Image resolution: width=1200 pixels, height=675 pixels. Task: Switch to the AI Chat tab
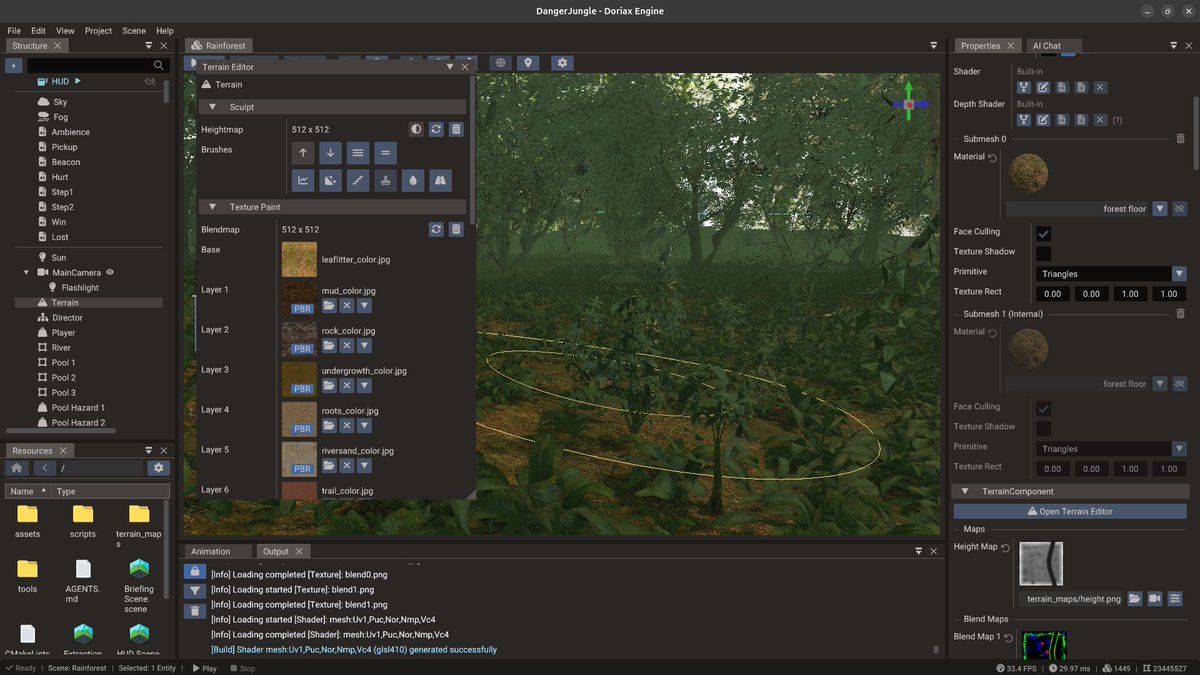point(1046,45)
